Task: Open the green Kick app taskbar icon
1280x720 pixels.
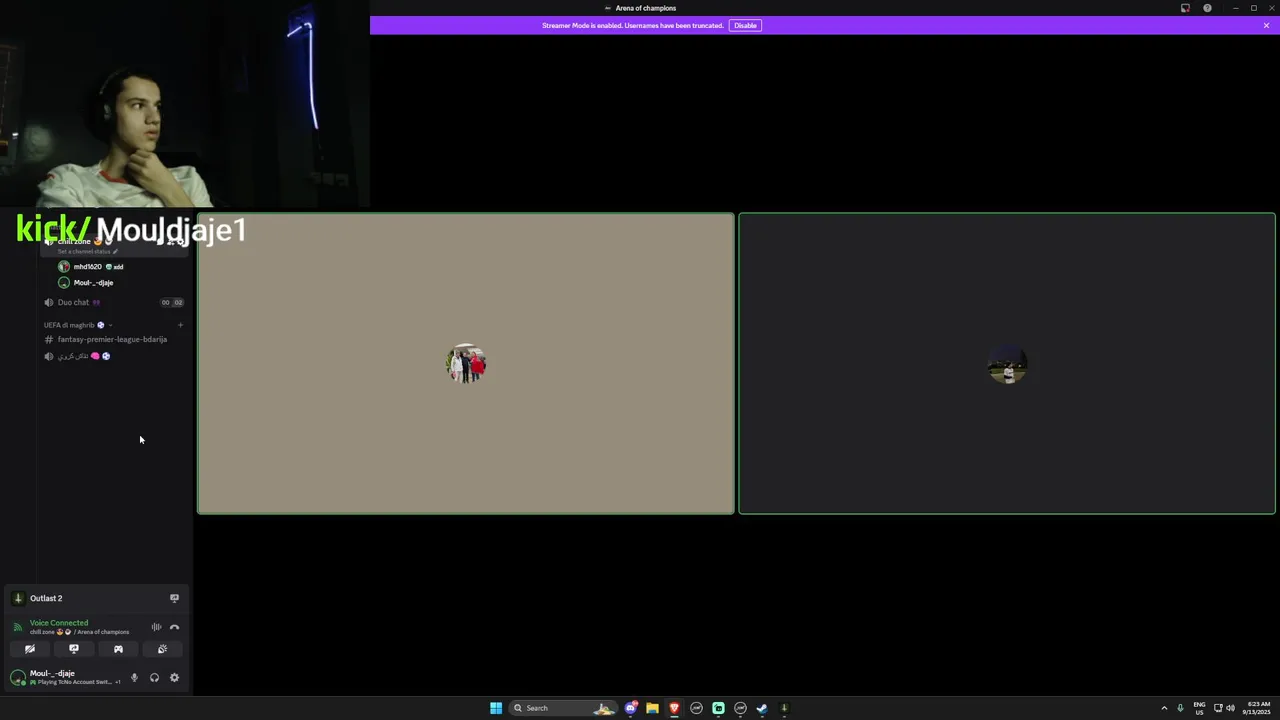Action: 718,708
